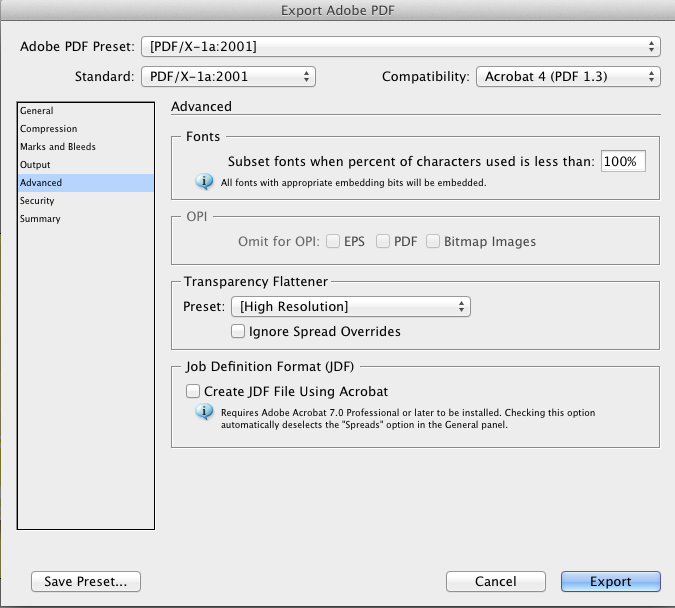Enable EPS omit for OPI checkbox
The width and height of the screenshot is (675, 608).
(x=333, y=241)
